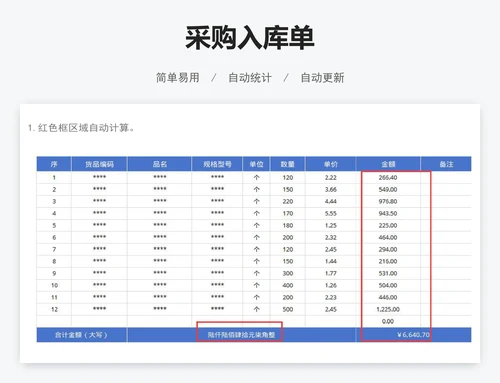Click the 合计金额（大写）label

tap(81, 335)
